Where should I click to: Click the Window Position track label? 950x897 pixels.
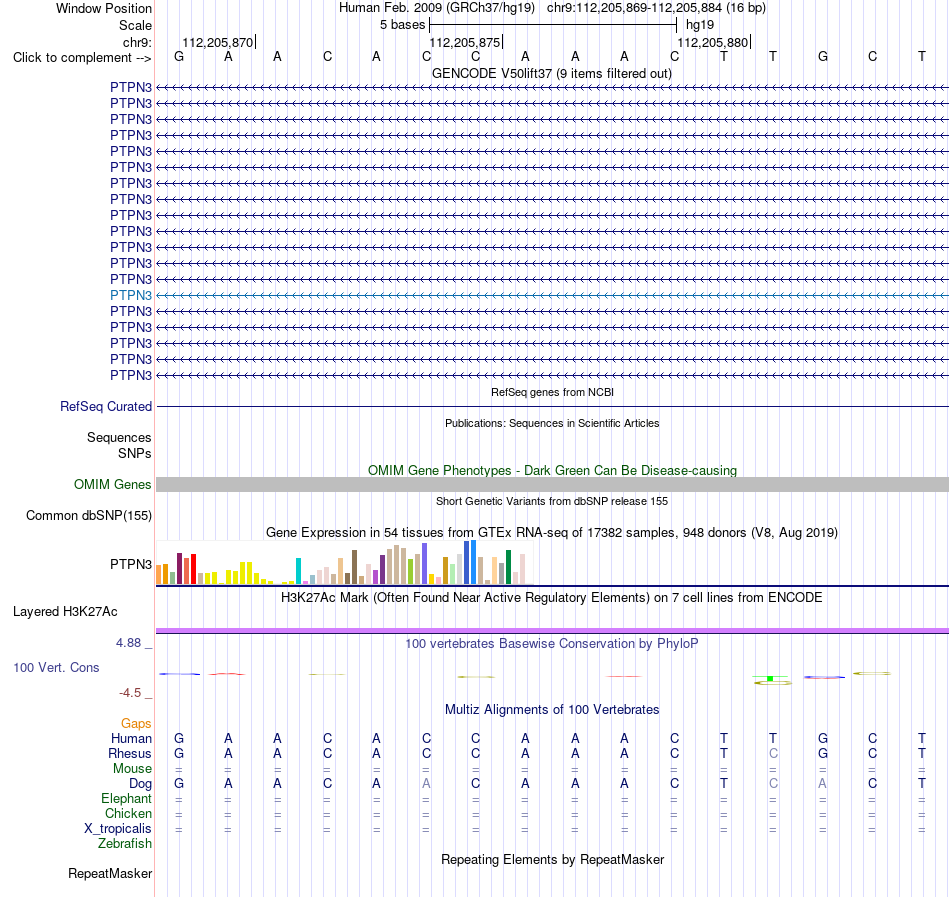coord(104,8)
